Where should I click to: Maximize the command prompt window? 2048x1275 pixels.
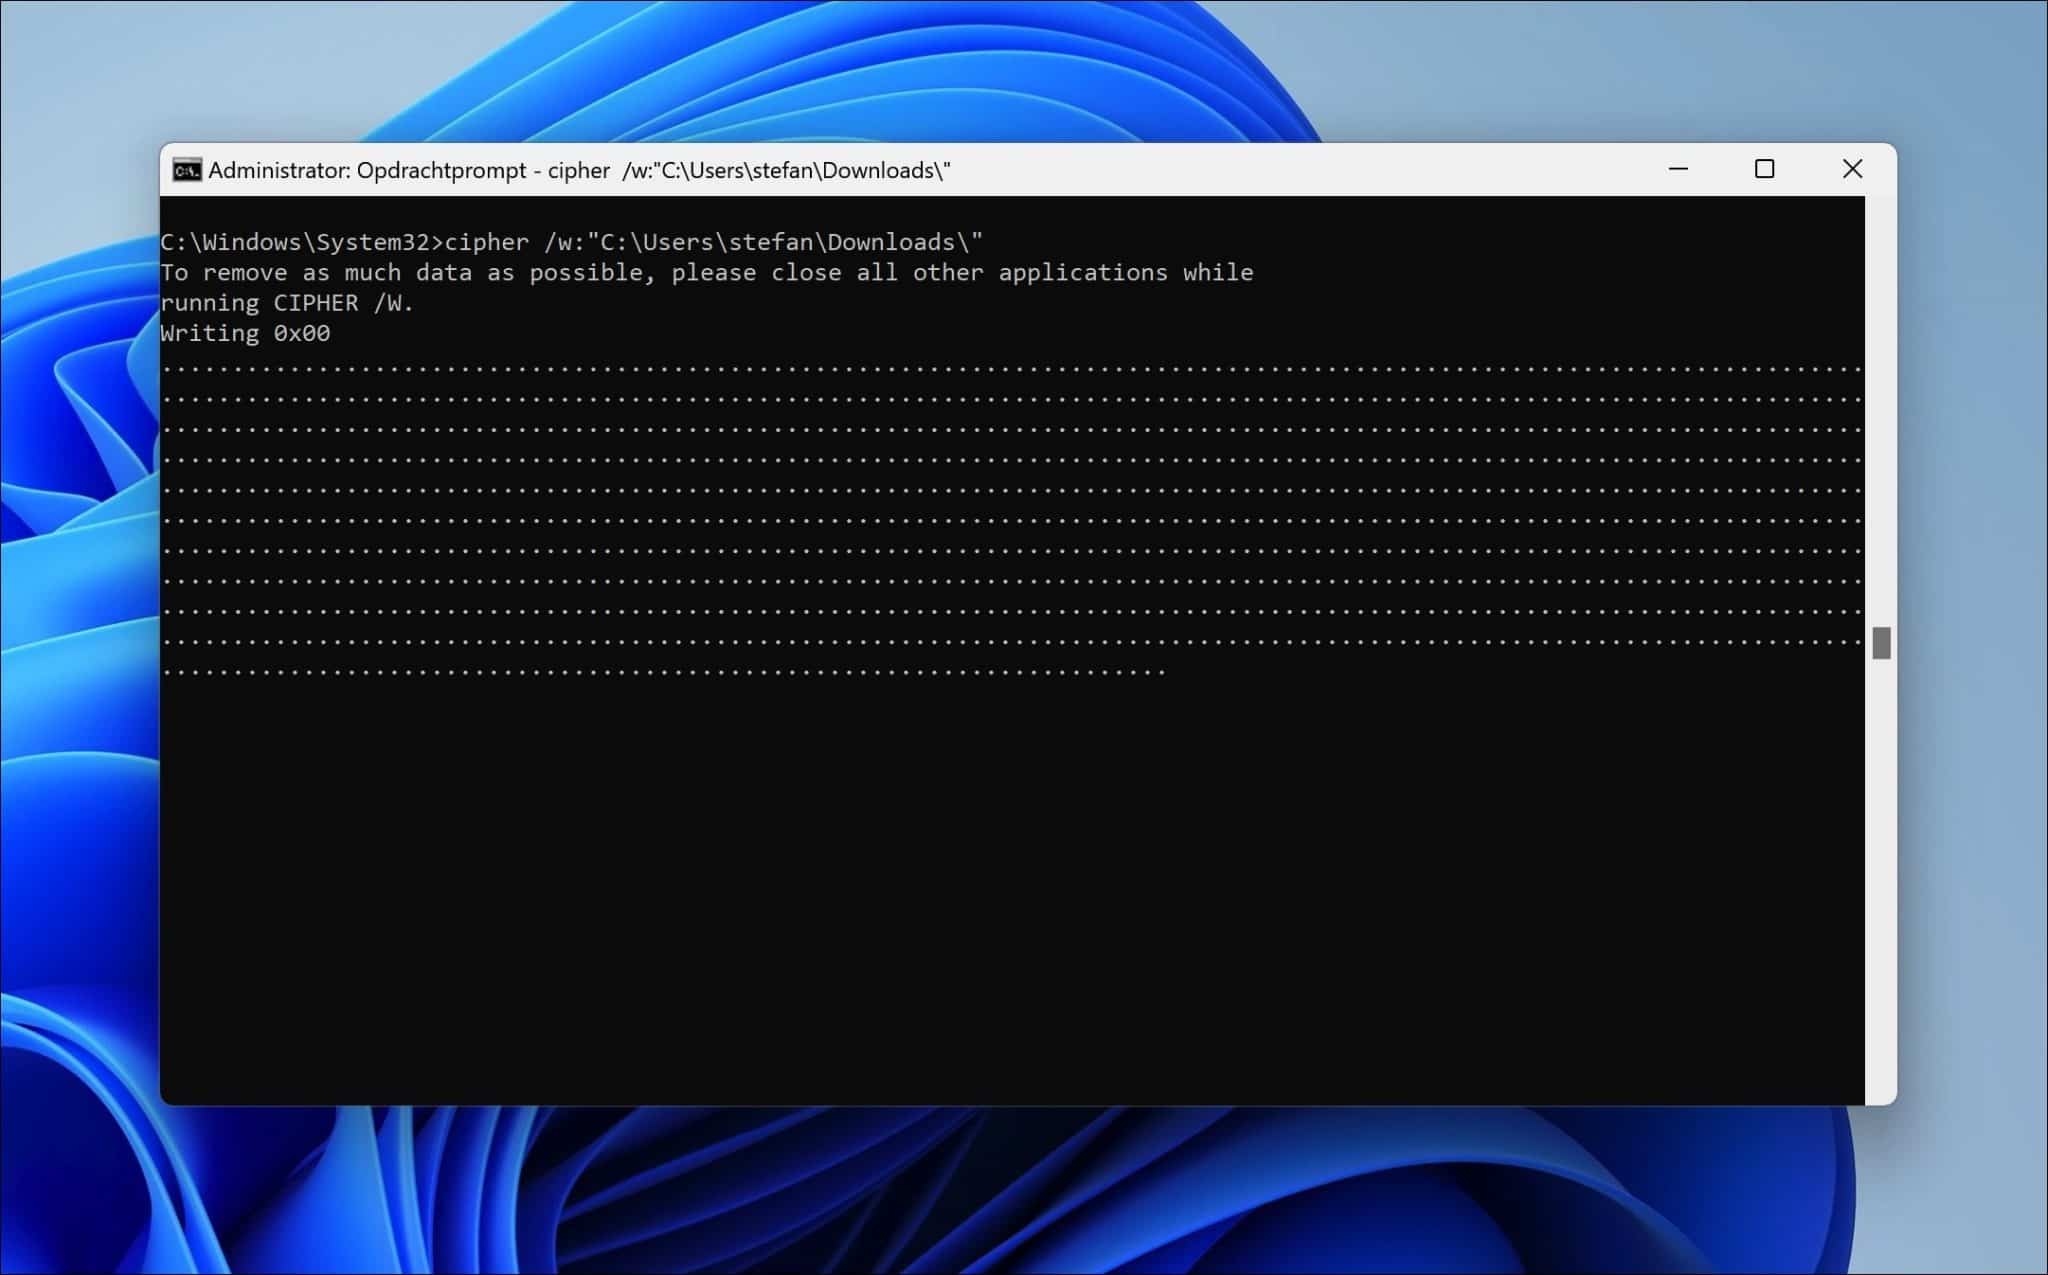click(1765, 170)
